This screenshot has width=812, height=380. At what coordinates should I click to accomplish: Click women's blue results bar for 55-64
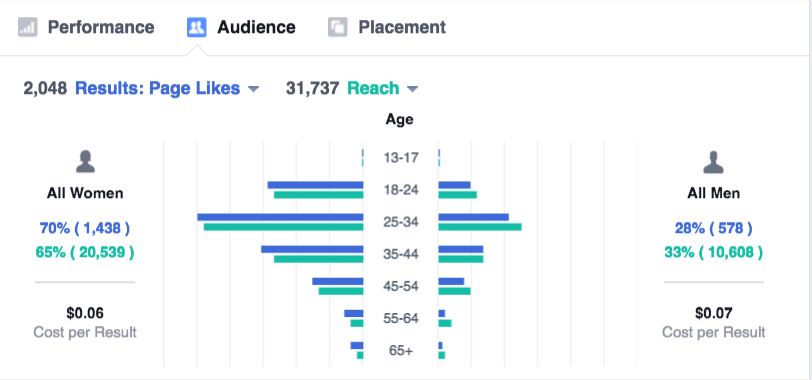pos(354,313)
